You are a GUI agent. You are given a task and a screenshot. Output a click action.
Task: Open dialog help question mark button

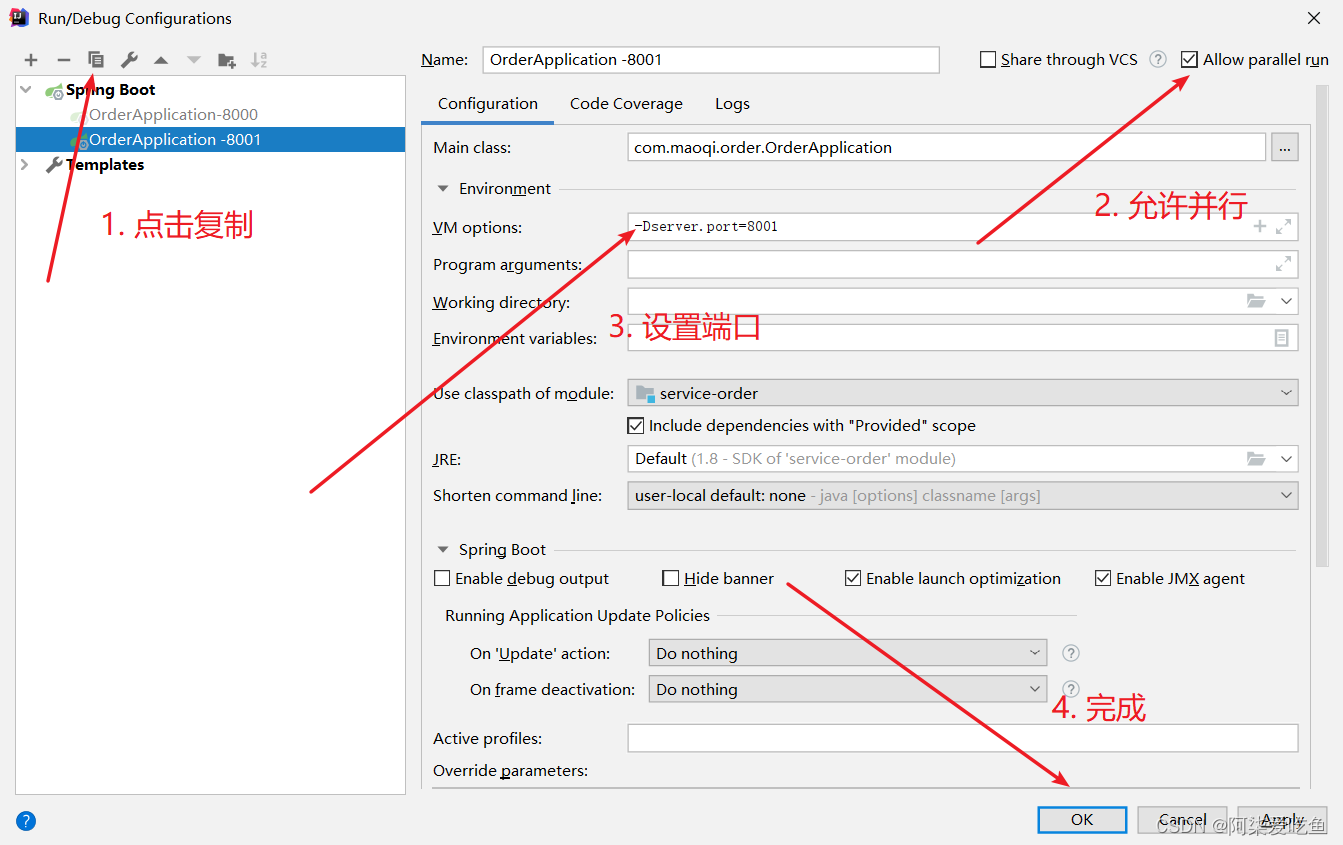[26, 821]
